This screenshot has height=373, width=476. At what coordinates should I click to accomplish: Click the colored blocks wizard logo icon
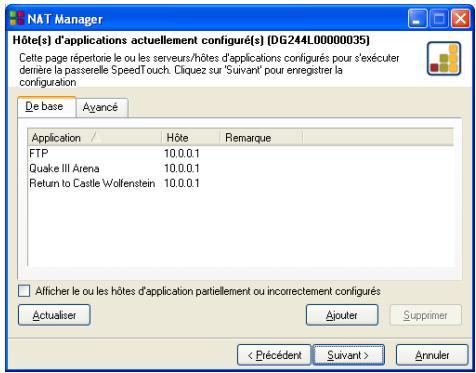[x=444, y=59]
